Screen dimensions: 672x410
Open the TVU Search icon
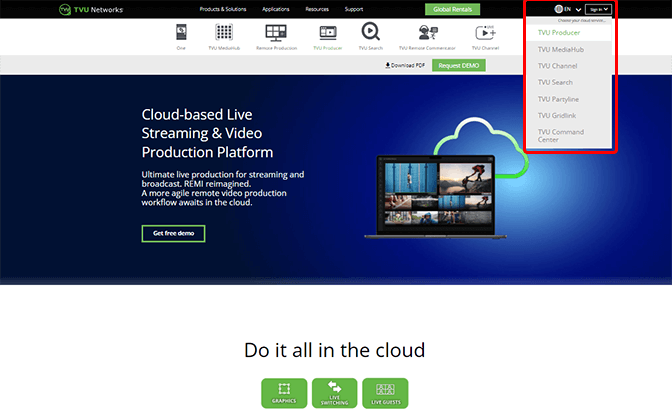pyautogui.click(x=370, y=35)
